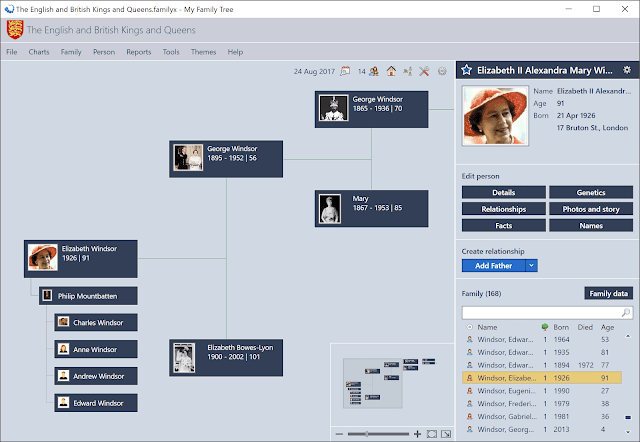Viewport: 640px width, 442px height.
Task: Open the Family data button
Action: [x=609, y=293]
